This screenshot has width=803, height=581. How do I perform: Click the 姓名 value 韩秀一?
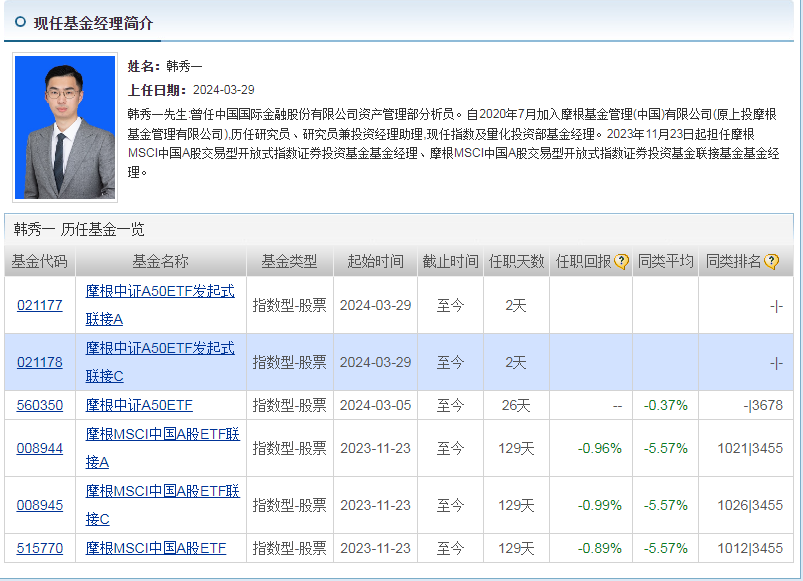(x=184, y=66)
